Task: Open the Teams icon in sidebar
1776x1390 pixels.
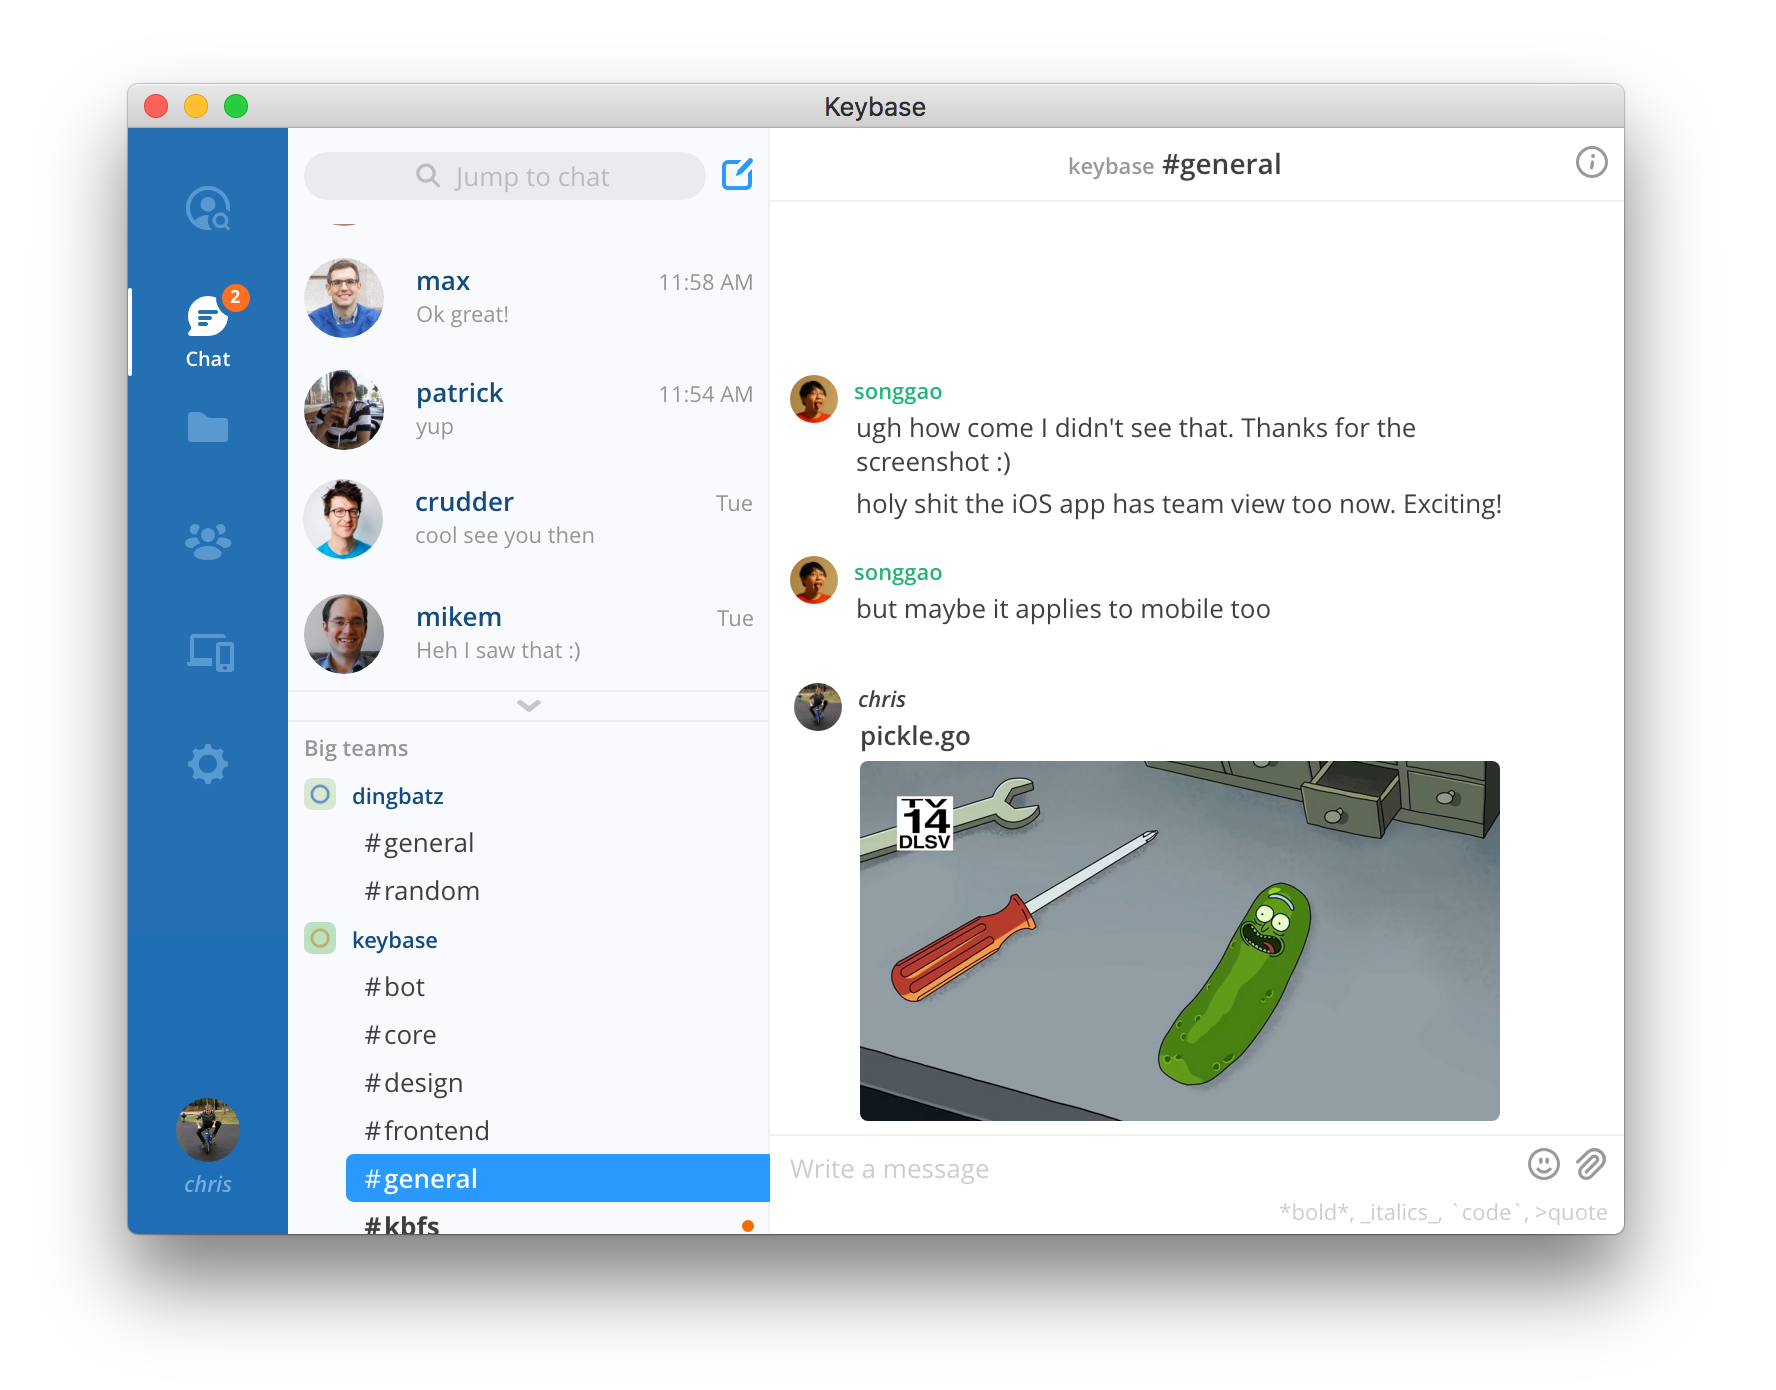Action: (x=208, y=541)
